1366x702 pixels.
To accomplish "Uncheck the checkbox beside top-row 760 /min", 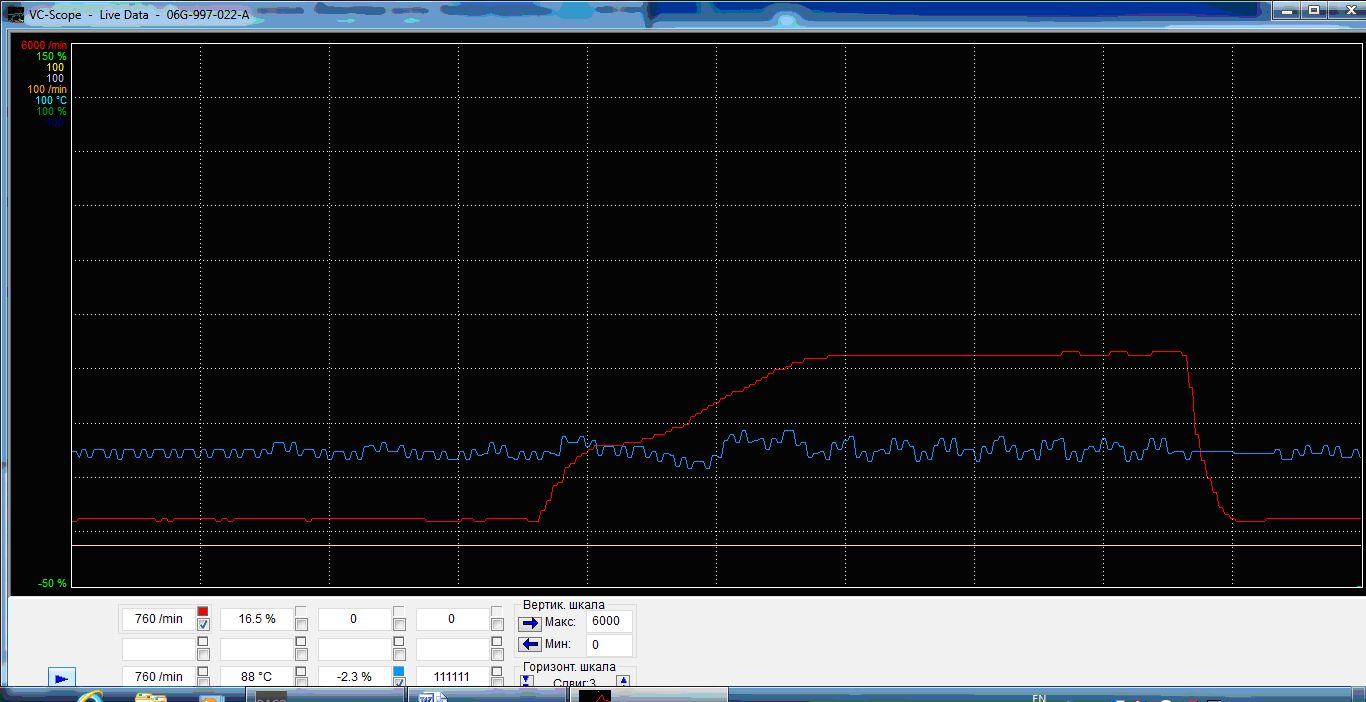I will pos(203,625).
